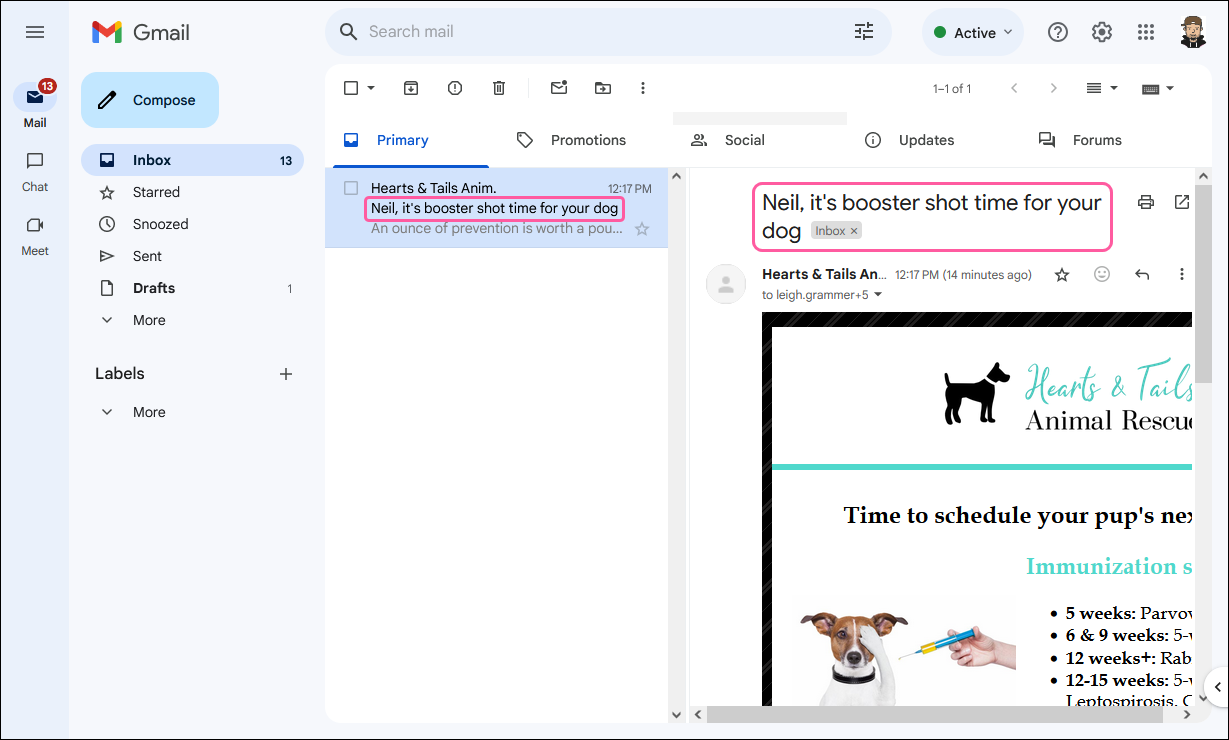This screenshot has height=740, width=1229.
Task: Open the main menu hamburger icon
Action: click(x=35, y=32)
